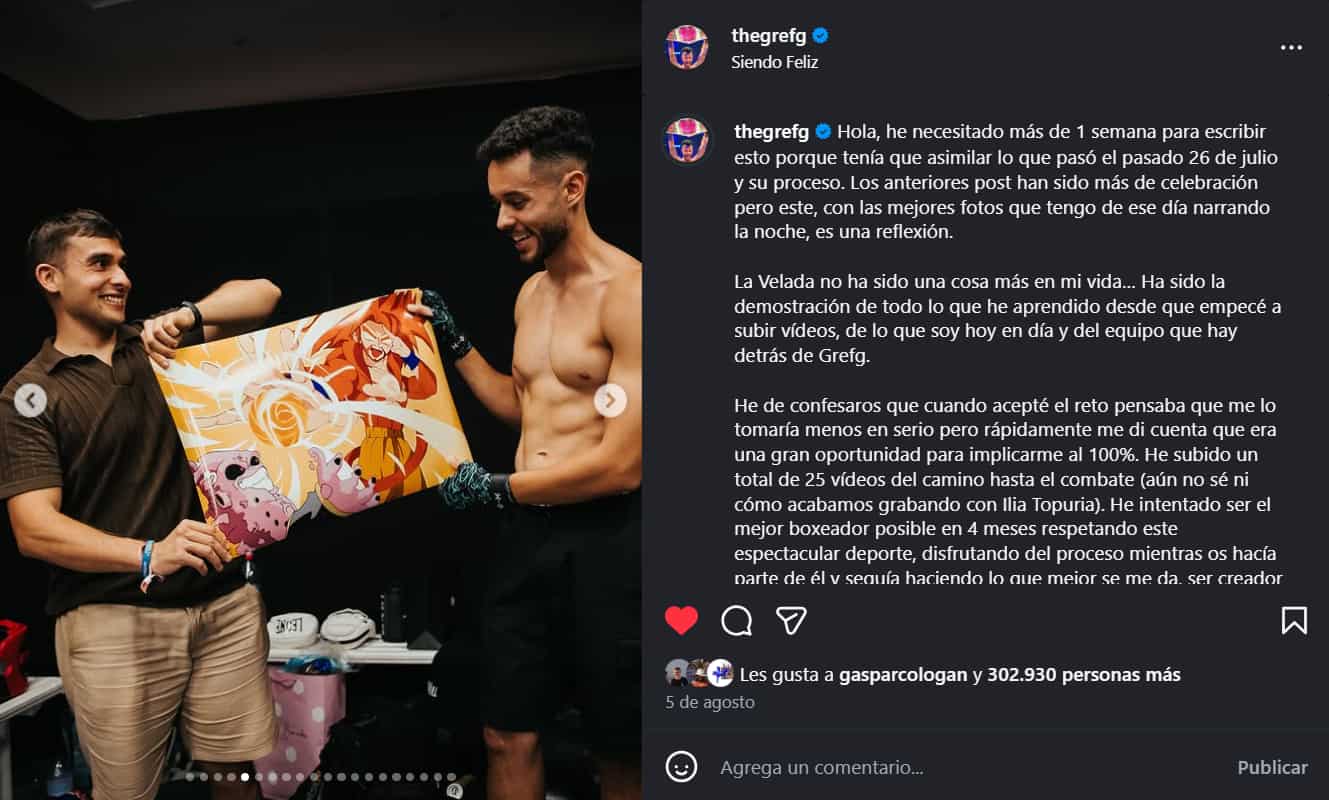Save post with the bookmark icon

(x=1294, y=621)
